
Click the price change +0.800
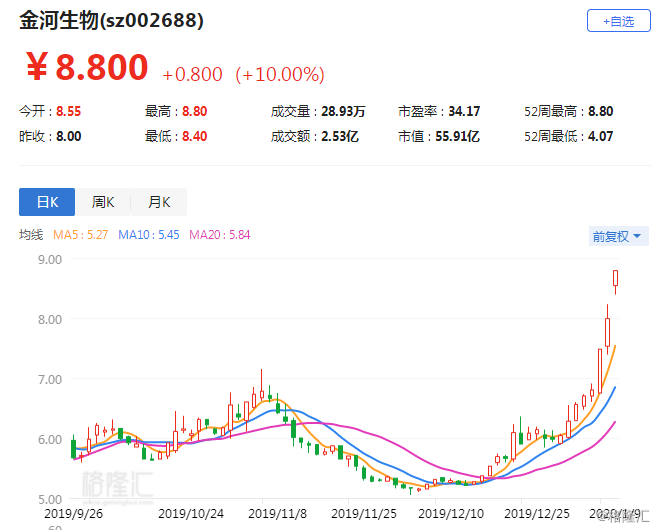[x=192, y=75]
